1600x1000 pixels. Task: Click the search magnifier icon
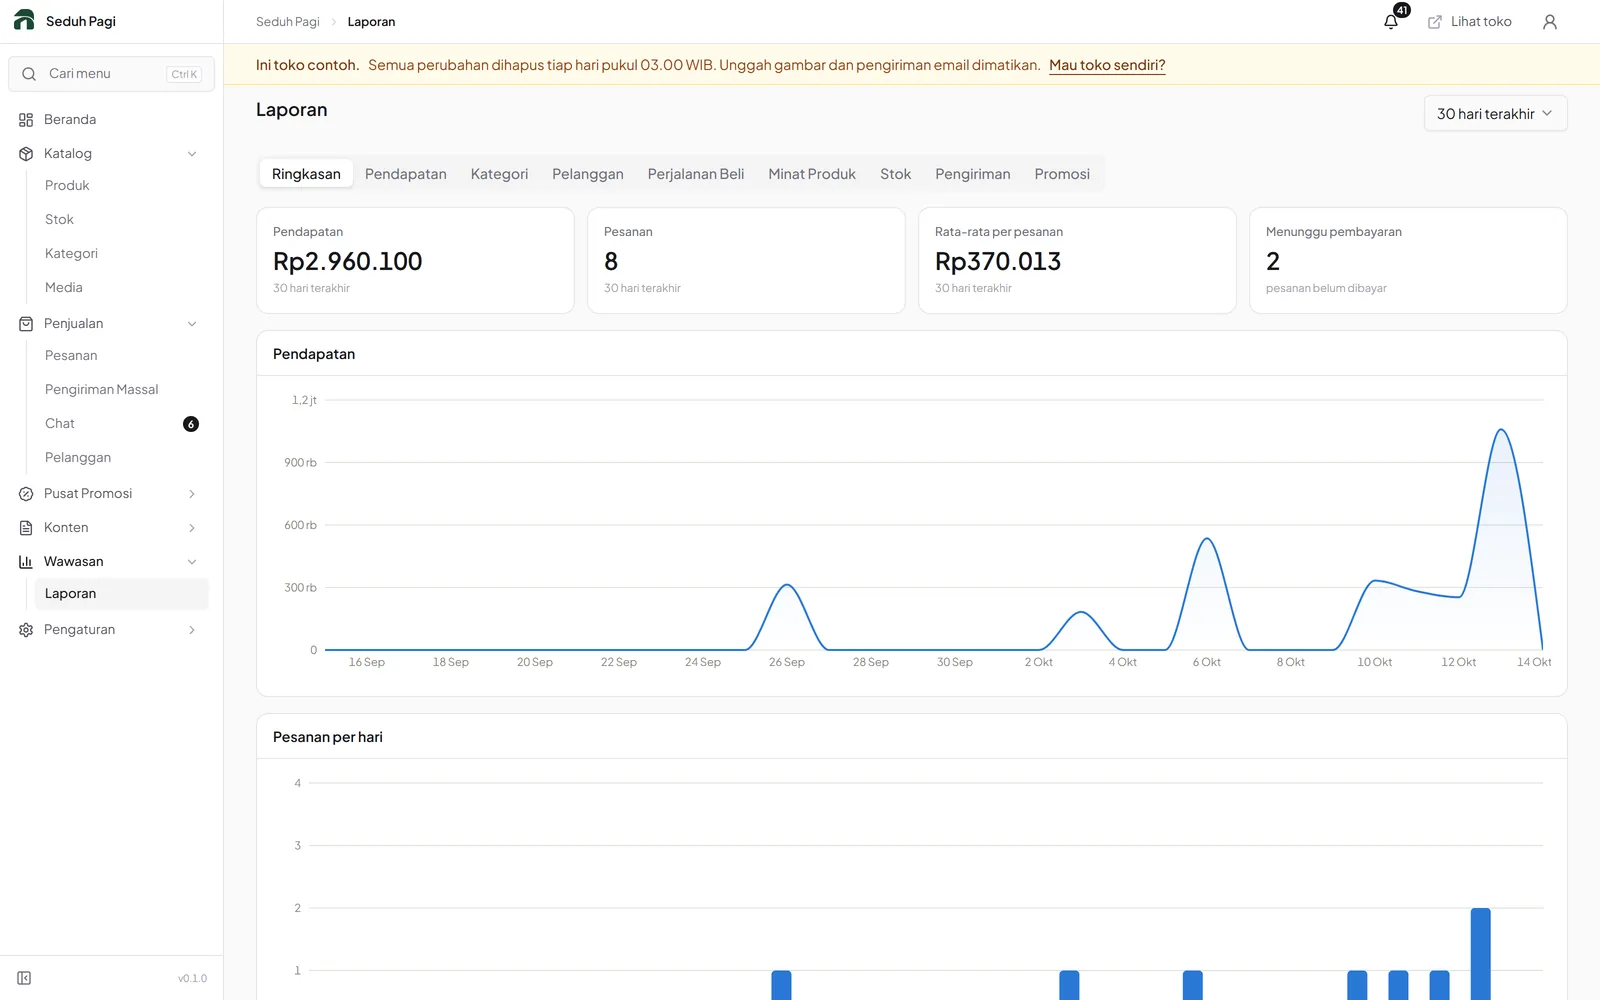[x=29, y=74]
